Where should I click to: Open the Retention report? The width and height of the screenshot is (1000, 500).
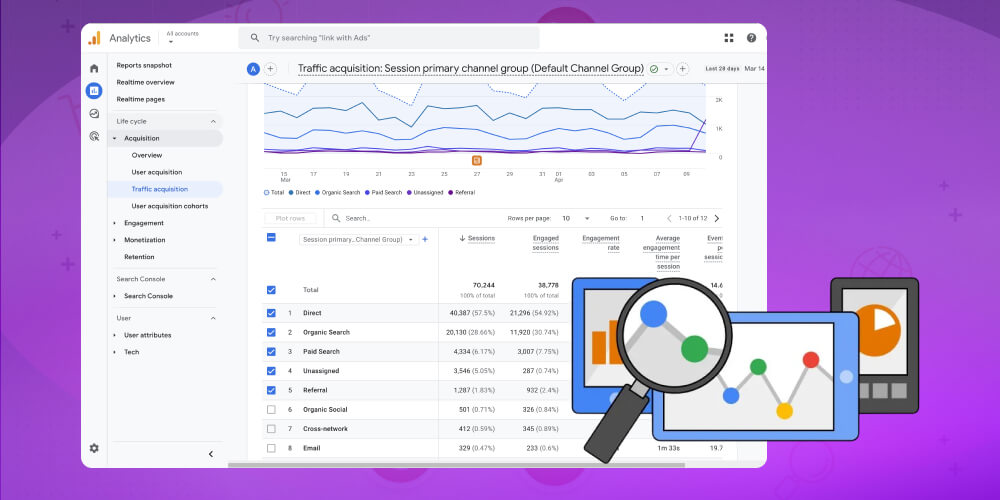coord(139,257)
